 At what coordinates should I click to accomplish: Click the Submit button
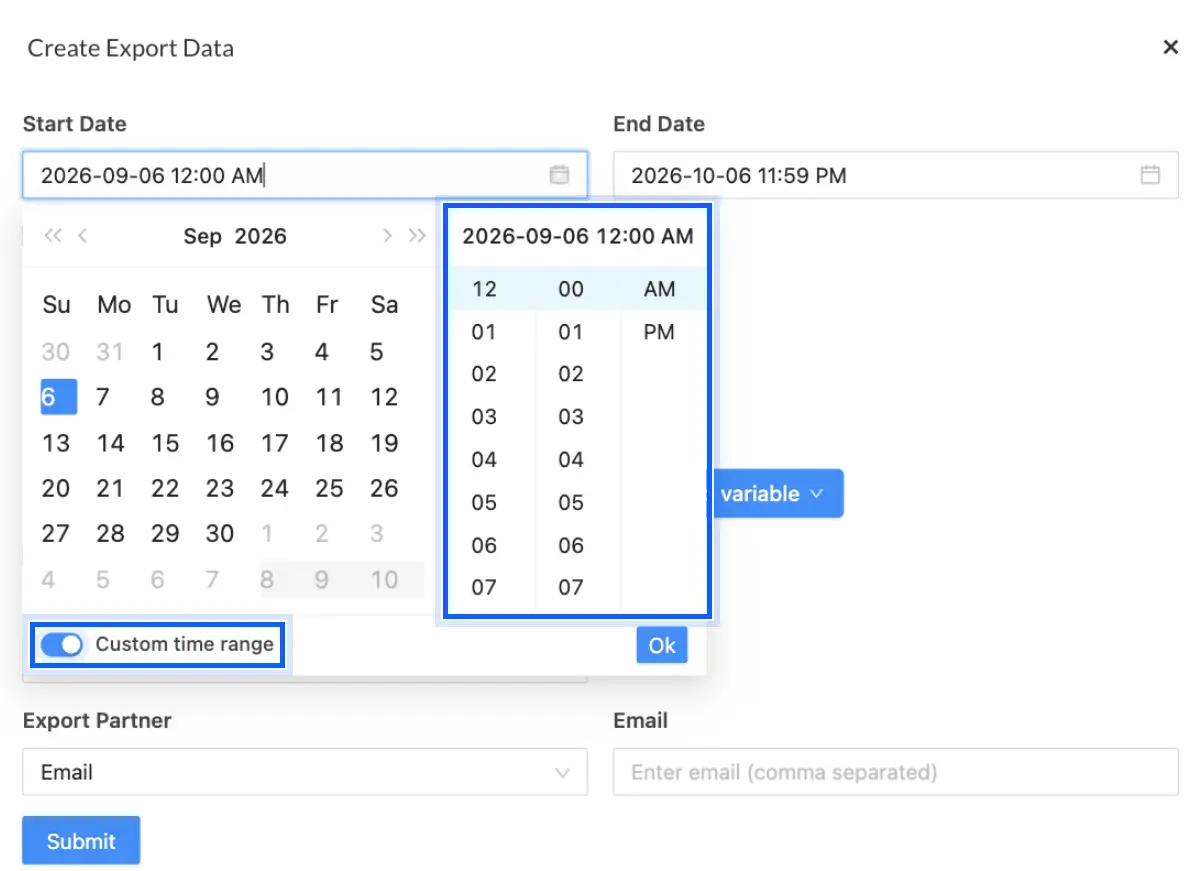(x=81, y=841)
